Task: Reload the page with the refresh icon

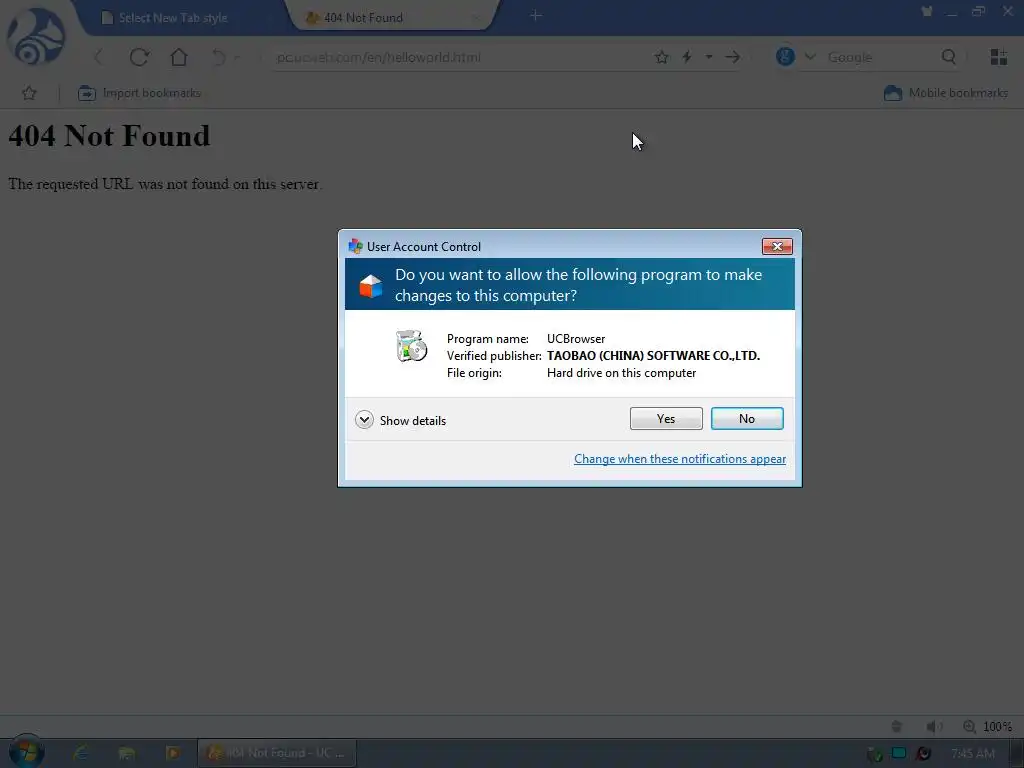Action: coord(139,57)
